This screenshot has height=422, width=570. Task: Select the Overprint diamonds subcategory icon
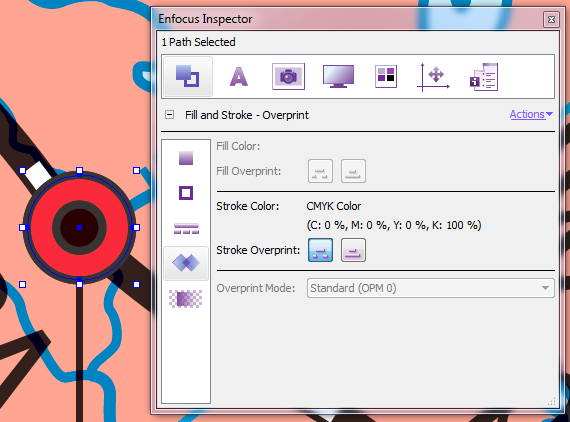[x=186, y=263]
